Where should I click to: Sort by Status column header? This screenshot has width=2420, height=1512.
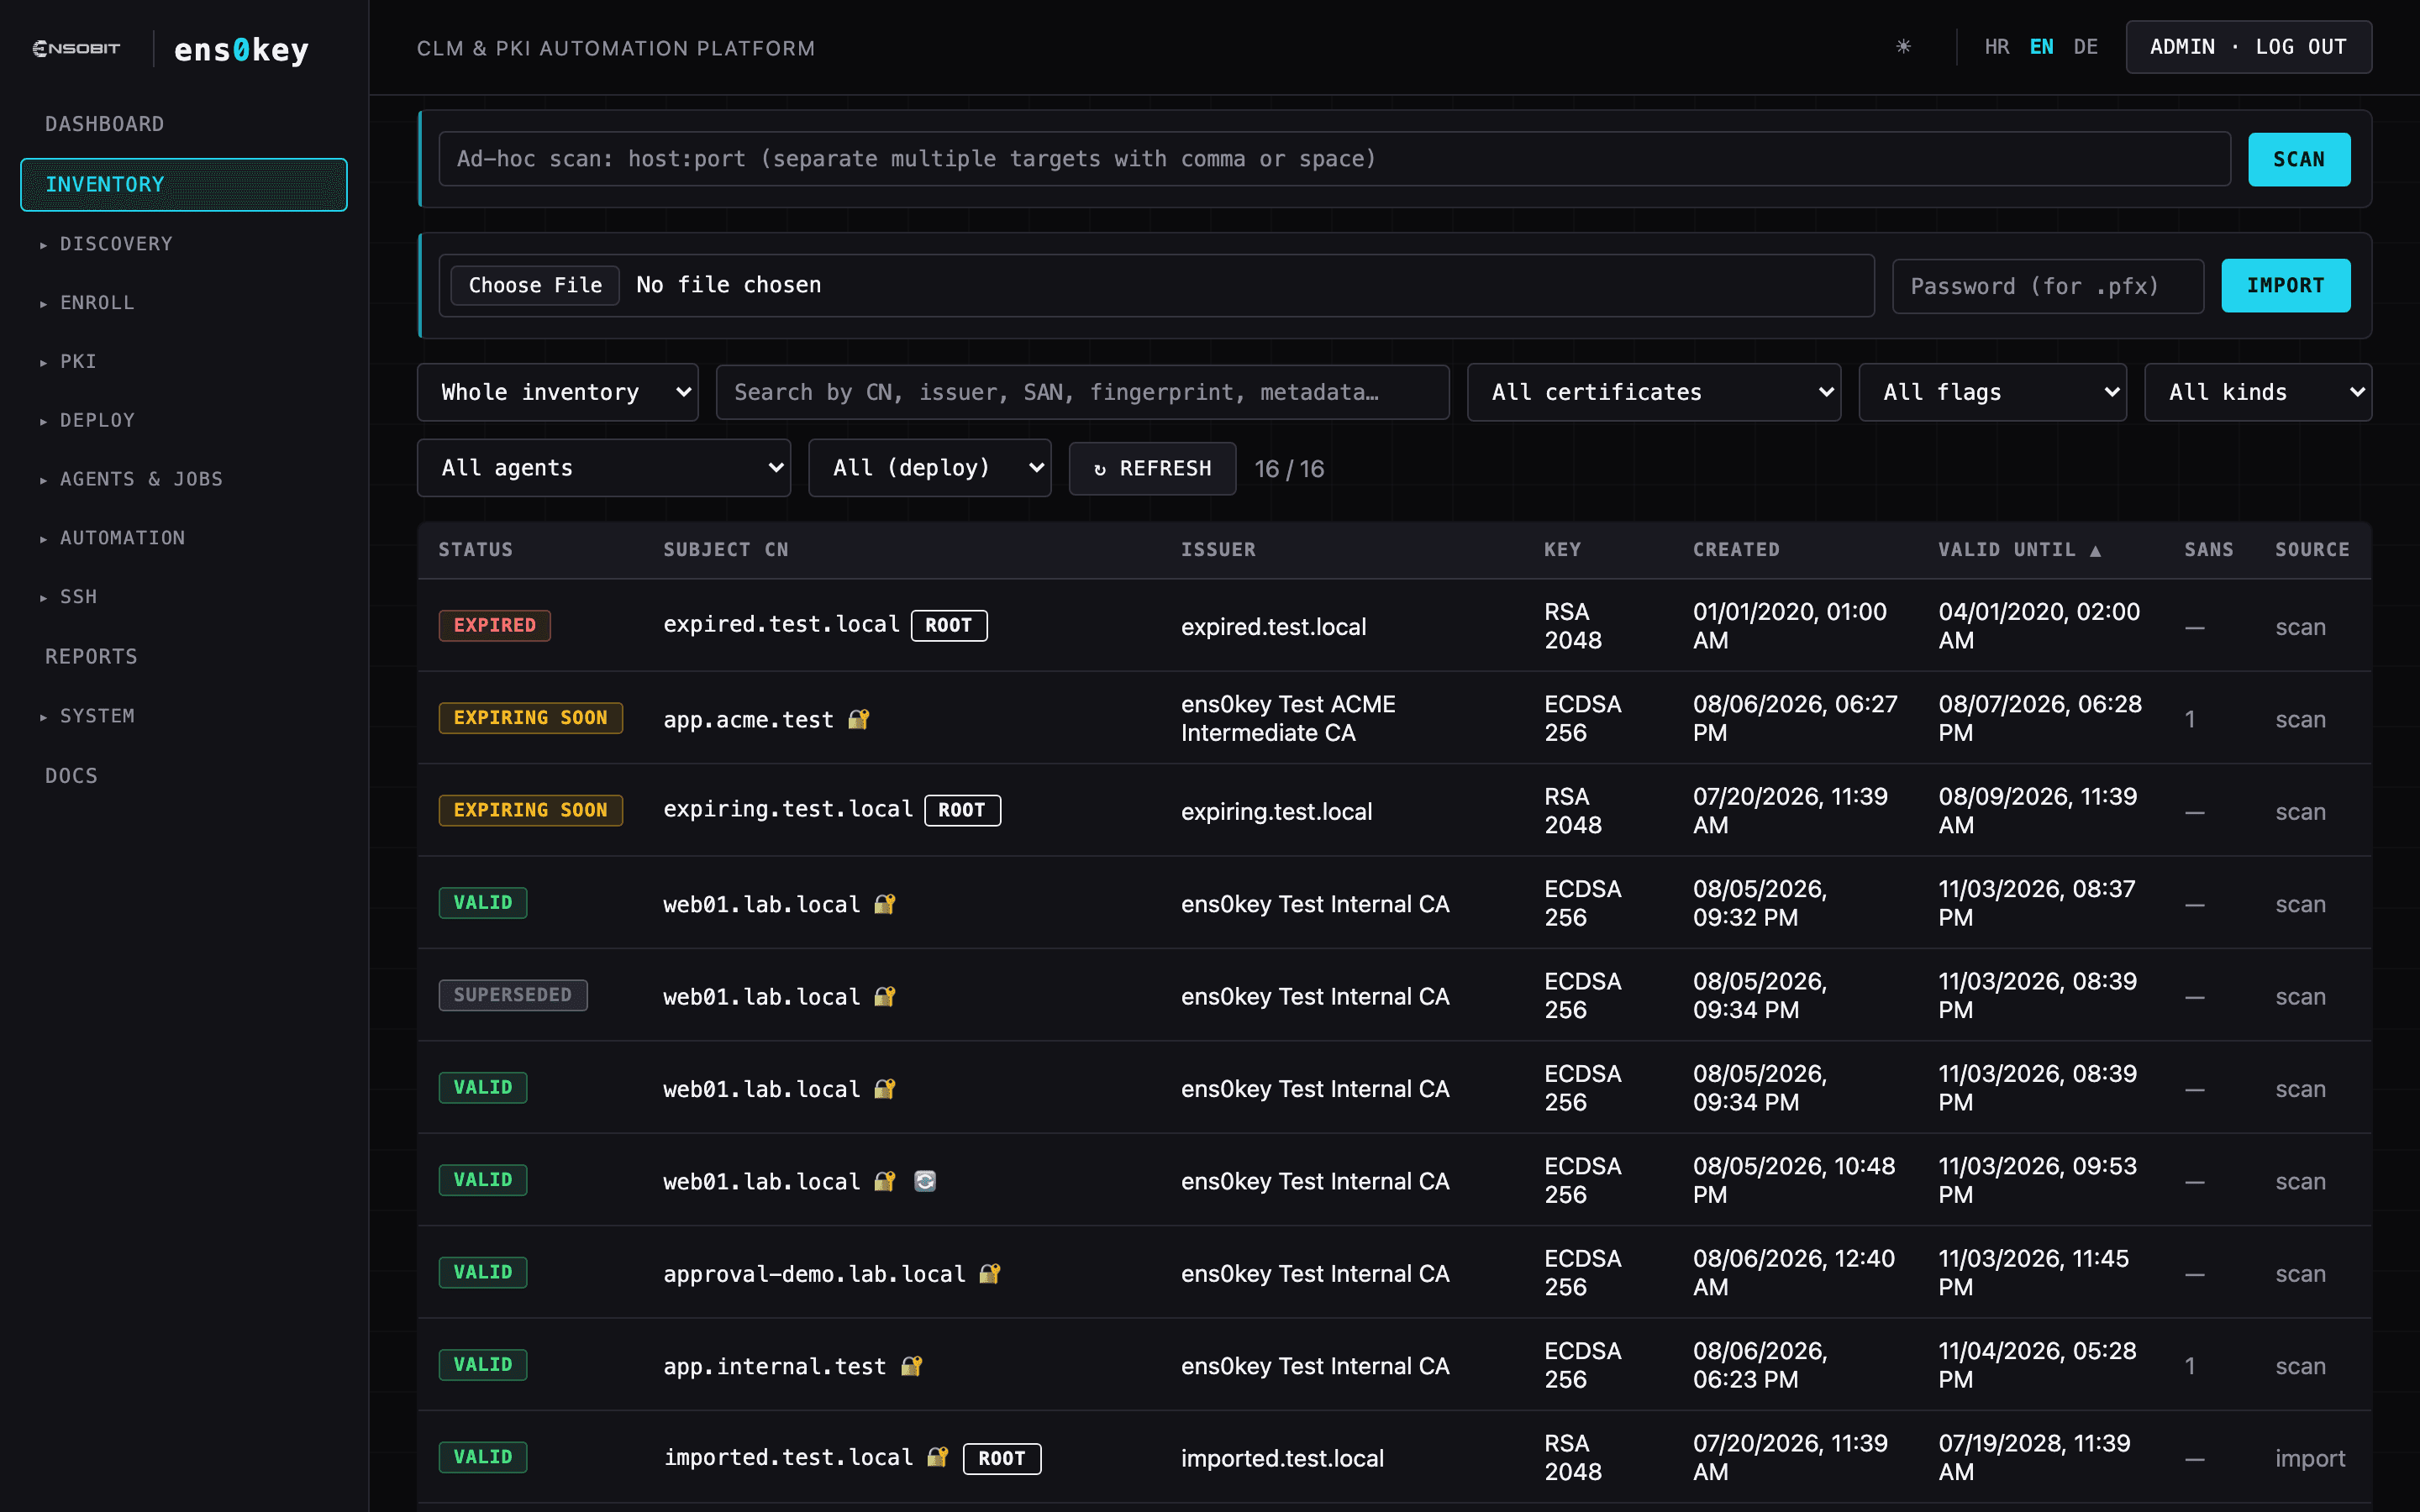point(475,550)
